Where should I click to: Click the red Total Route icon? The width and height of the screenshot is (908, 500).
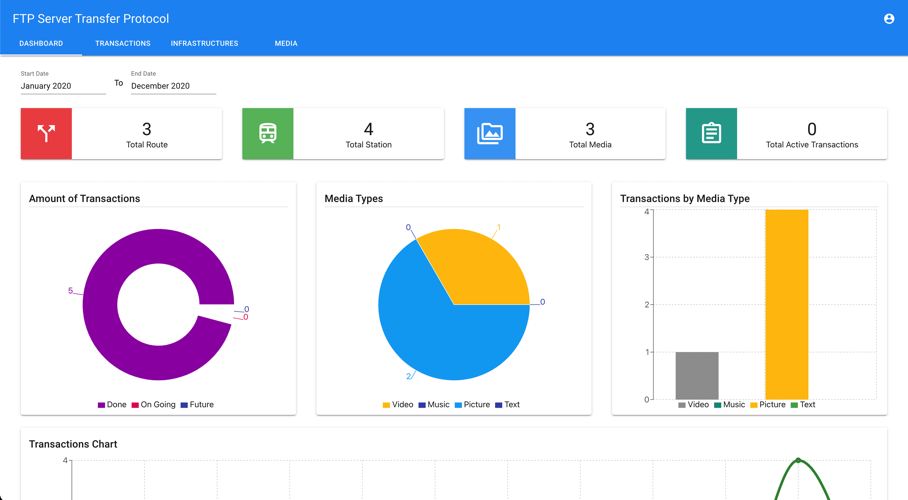pos(46,134)
